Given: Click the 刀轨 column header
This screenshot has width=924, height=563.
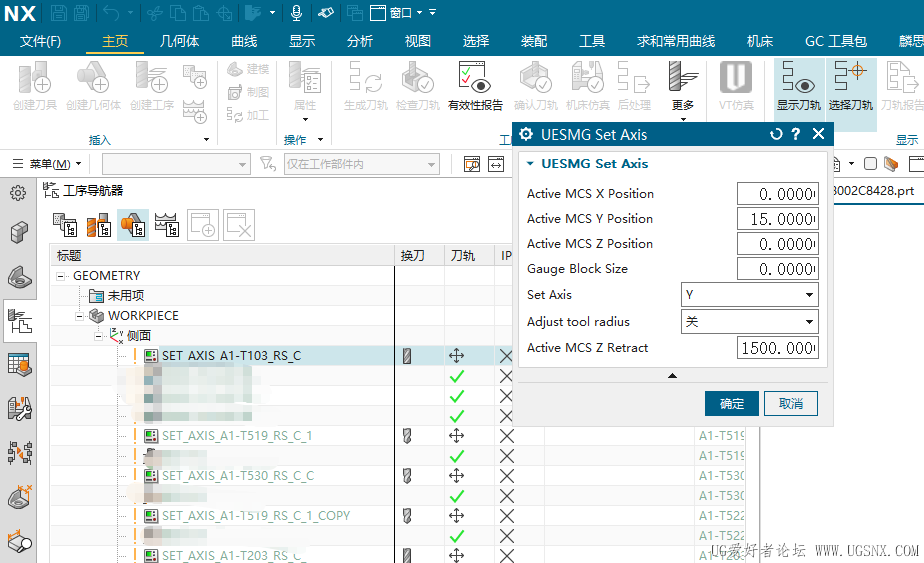Looking at the screenshot, I should click(x=469, y=255).
